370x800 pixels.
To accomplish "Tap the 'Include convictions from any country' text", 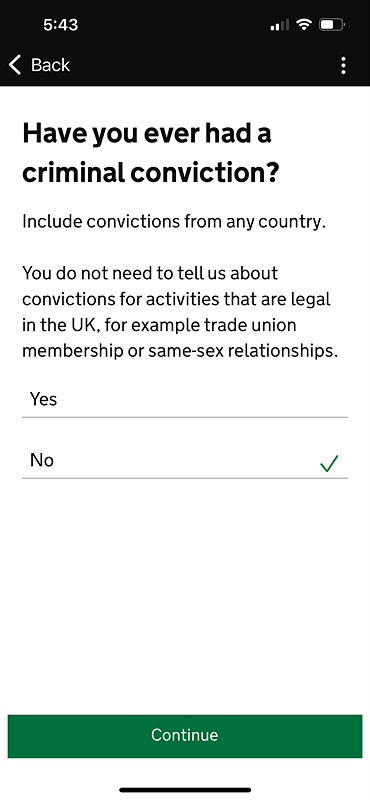I will coord(174,222).
